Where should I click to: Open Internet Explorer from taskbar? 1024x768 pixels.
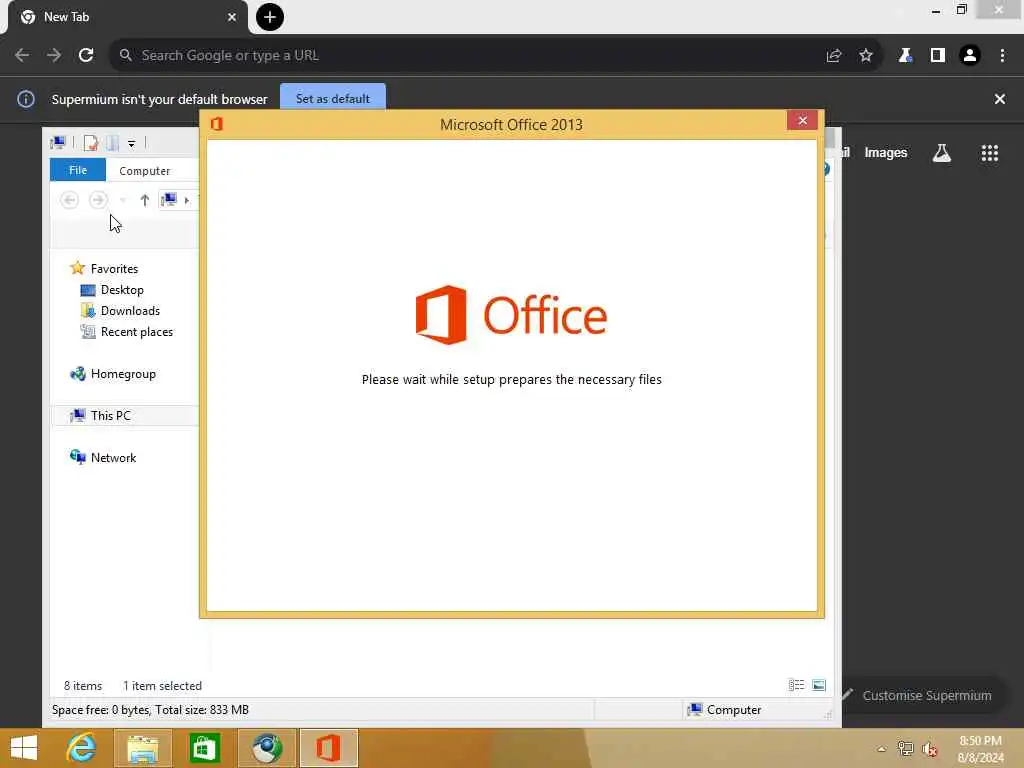[x=81, y=748]
